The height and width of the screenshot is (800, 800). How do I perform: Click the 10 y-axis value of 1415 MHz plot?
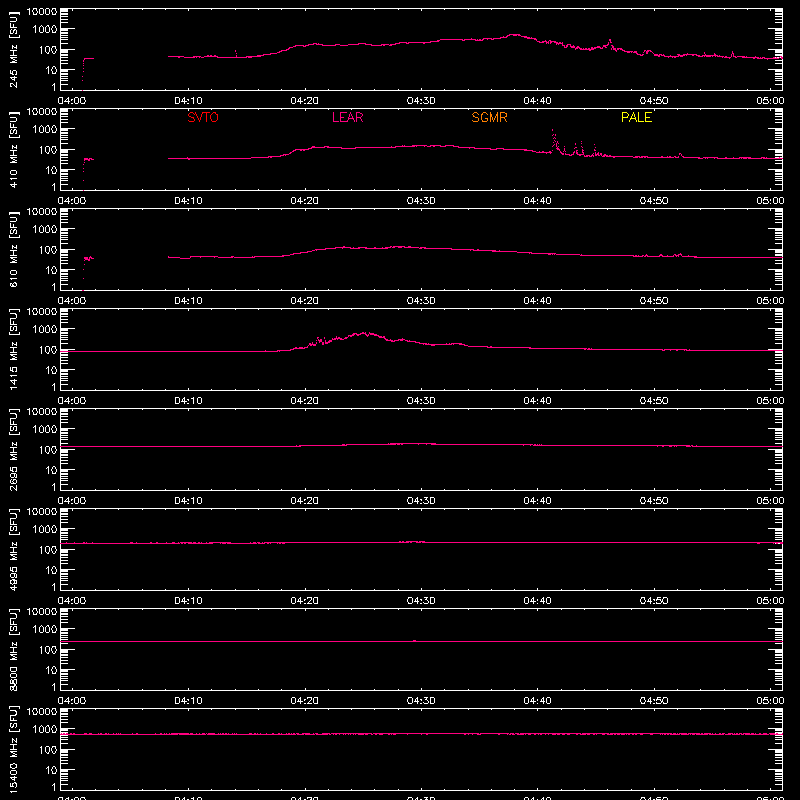(x=51, y=370)
